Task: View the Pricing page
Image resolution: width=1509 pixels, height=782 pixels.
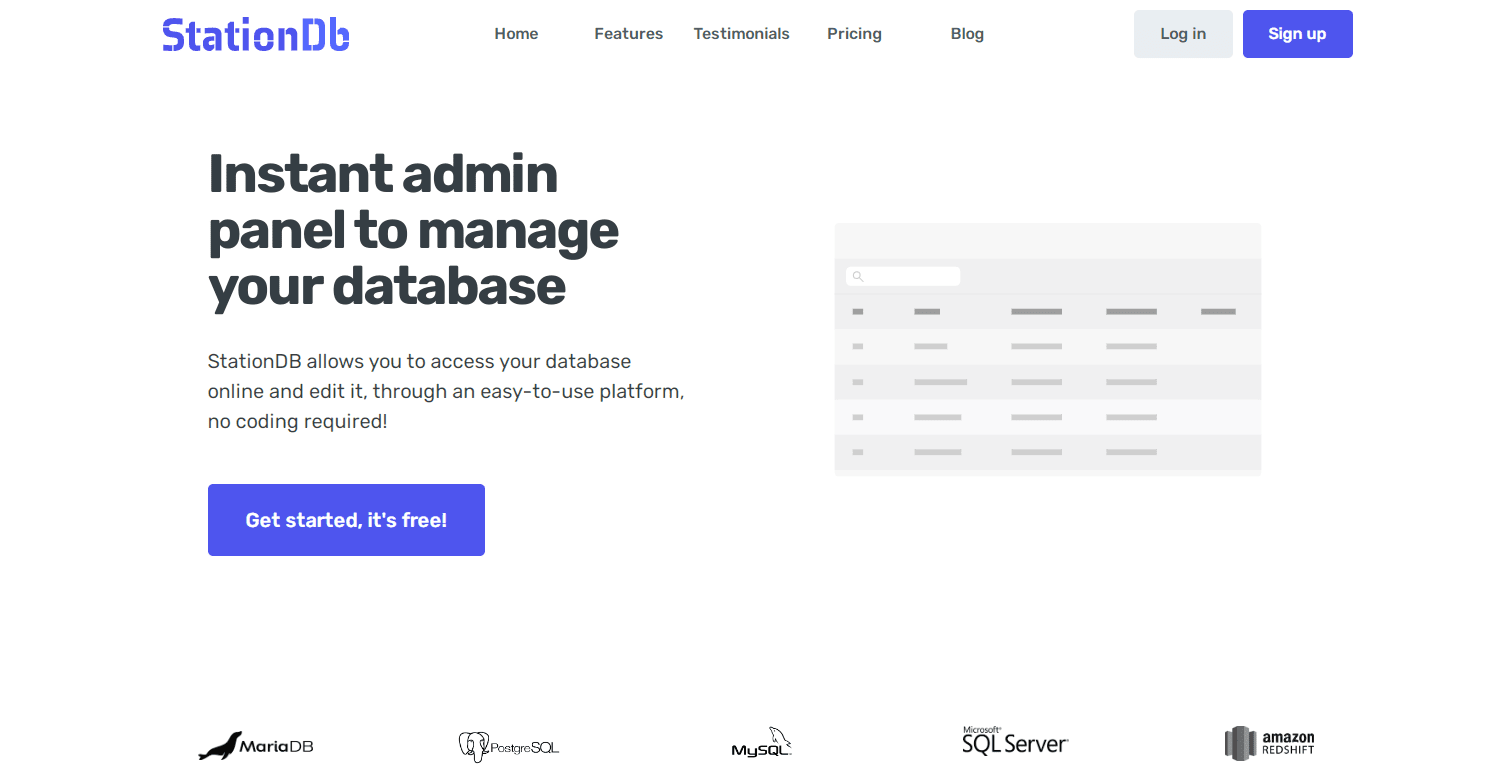Action: tap(854, 33)
